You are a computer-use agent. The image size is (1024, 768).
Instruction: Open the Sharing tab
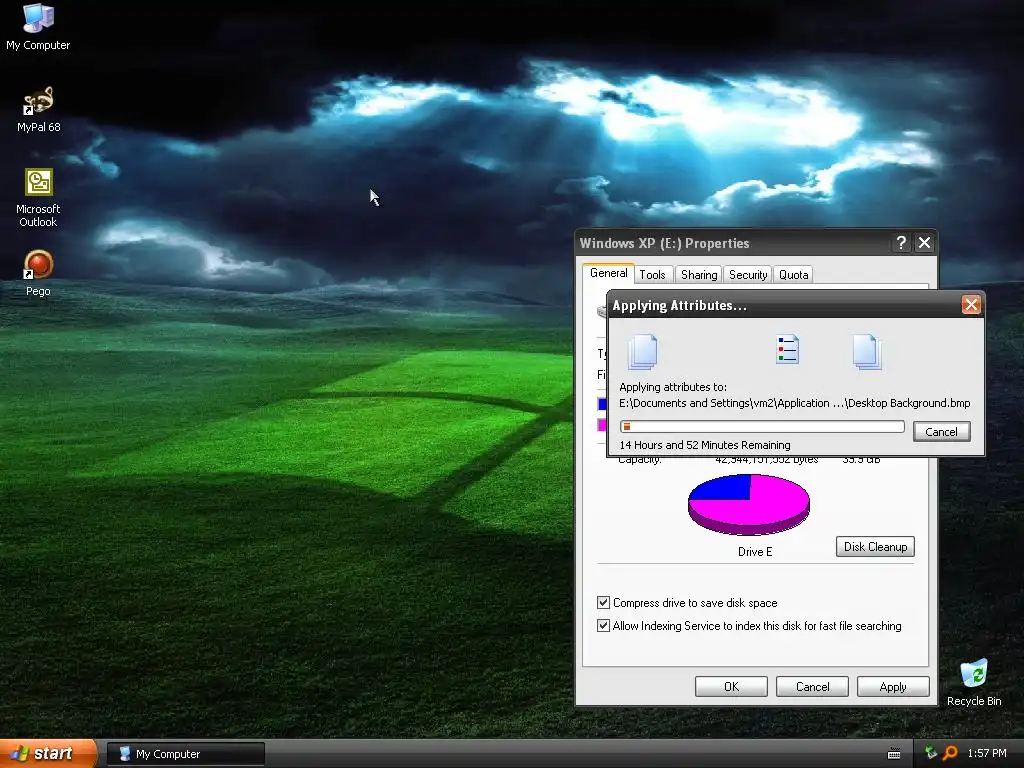(x=699, y=275)
